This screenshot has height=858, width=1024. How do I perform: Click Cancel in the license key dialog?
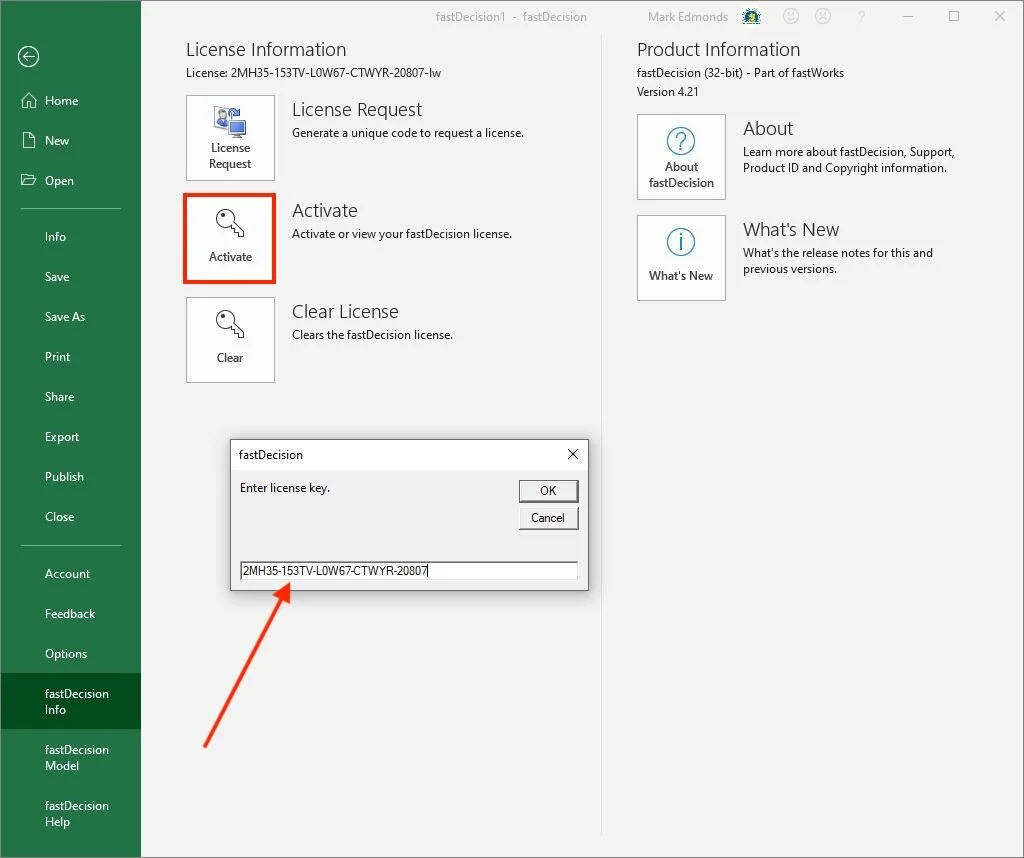point(549,518)
